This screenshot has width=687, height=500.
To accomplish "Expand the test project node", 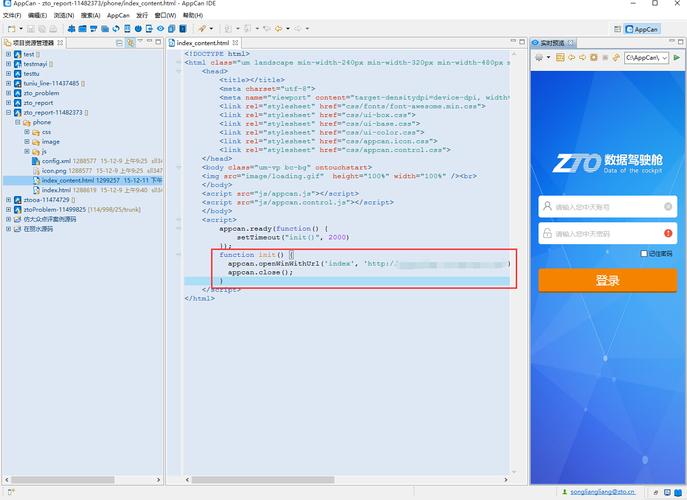I will coord(8,54).
